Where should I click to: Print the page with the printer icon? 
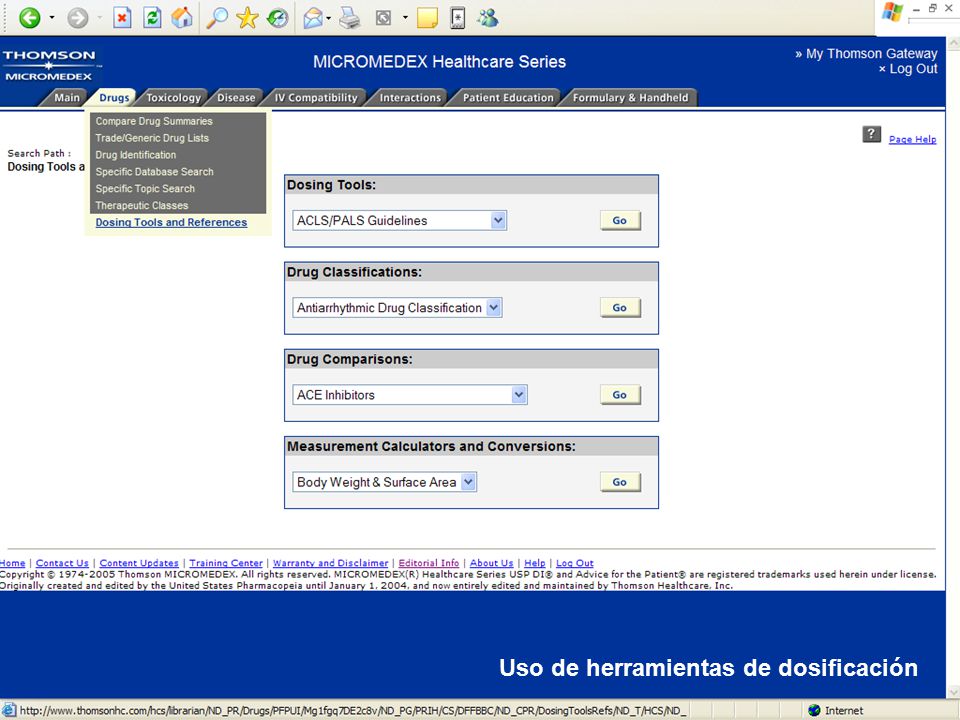(350, 18)
